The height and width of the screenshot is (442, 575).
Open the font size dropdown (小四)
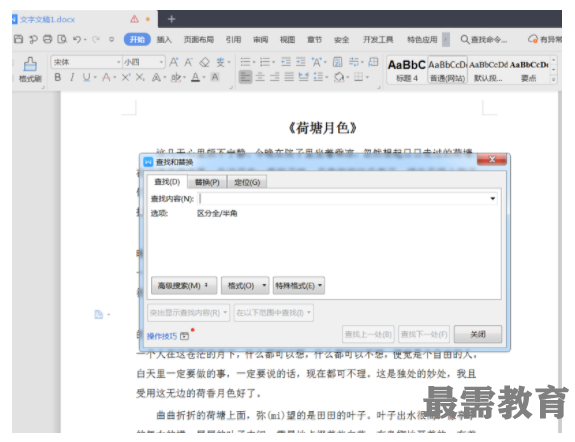coord(161,62)
